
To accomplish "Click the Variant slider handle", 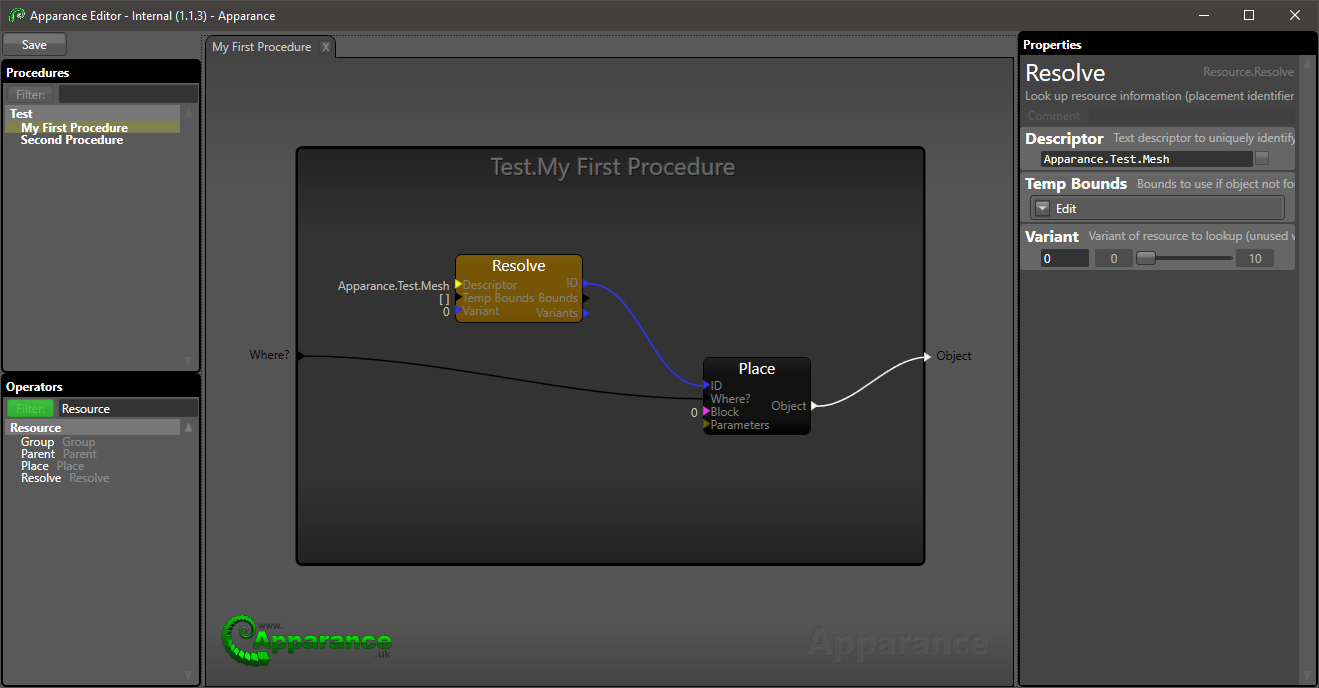I will 1146,258.
